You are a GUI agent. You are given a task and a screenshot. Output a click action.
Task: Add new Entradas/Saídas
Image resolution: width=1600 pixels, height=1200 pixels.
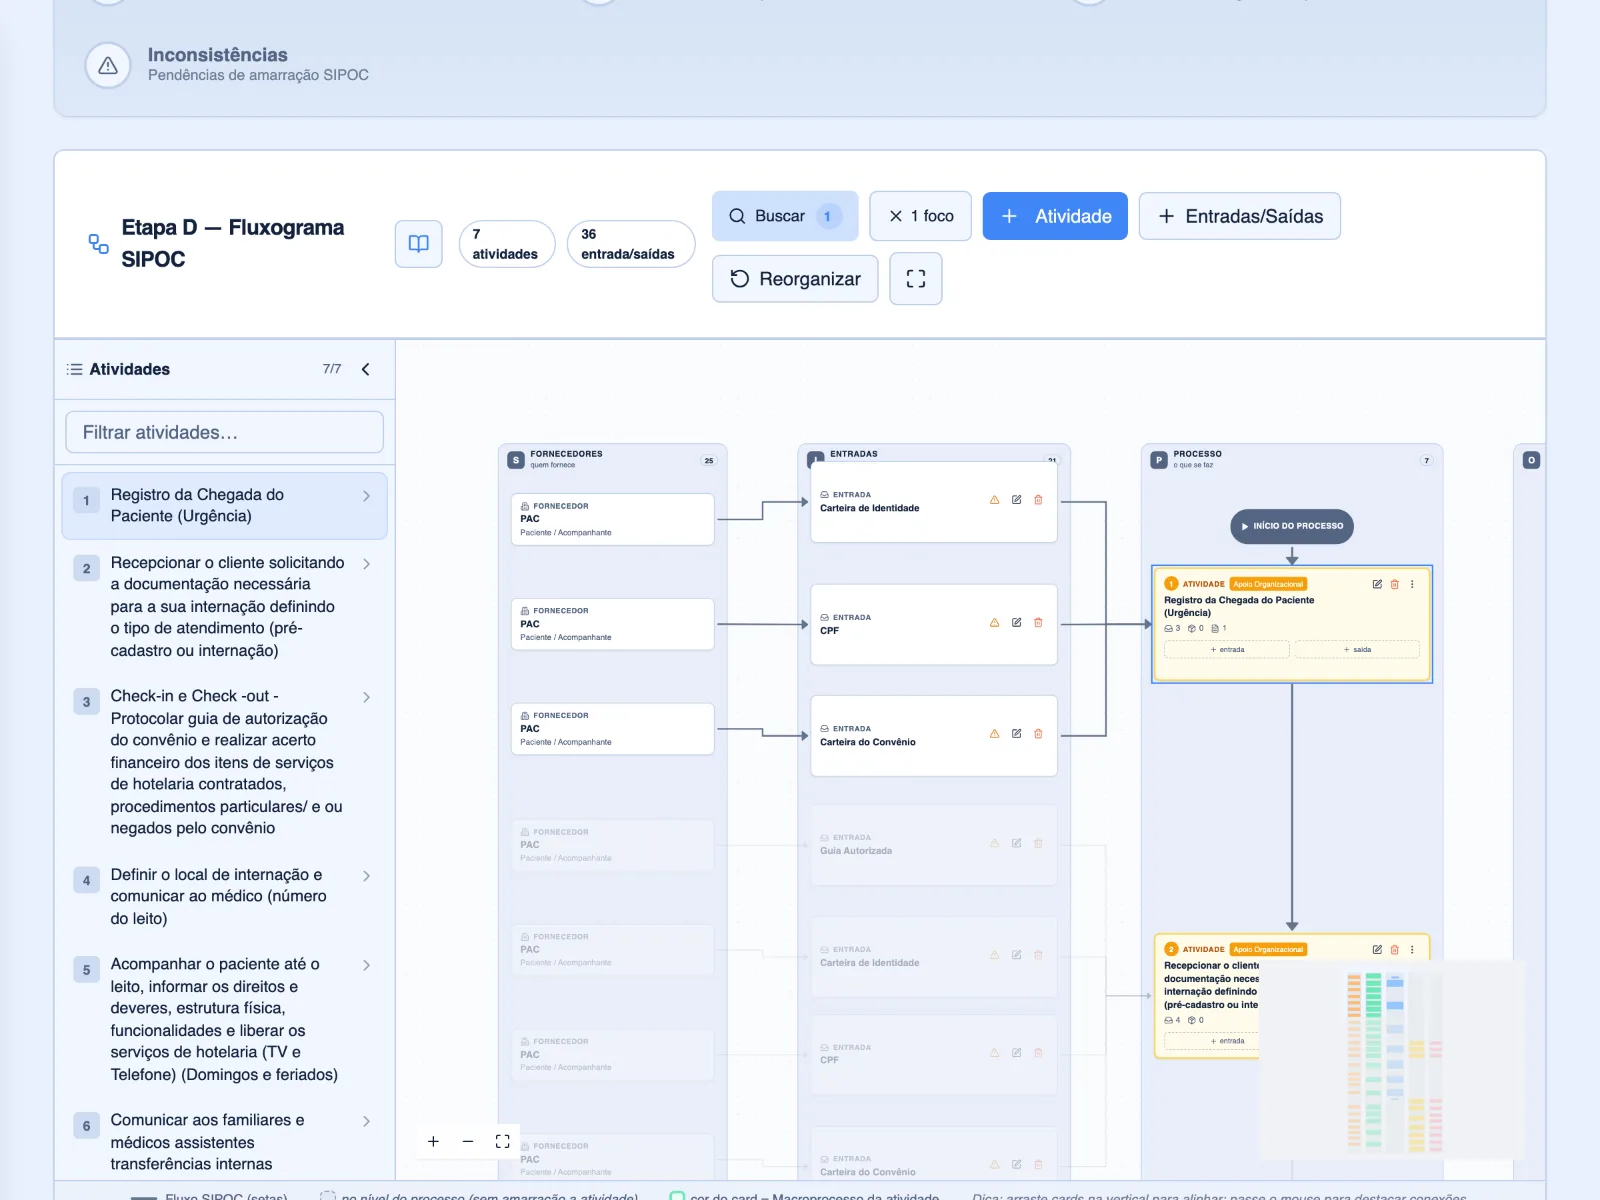coord(1240,216)
